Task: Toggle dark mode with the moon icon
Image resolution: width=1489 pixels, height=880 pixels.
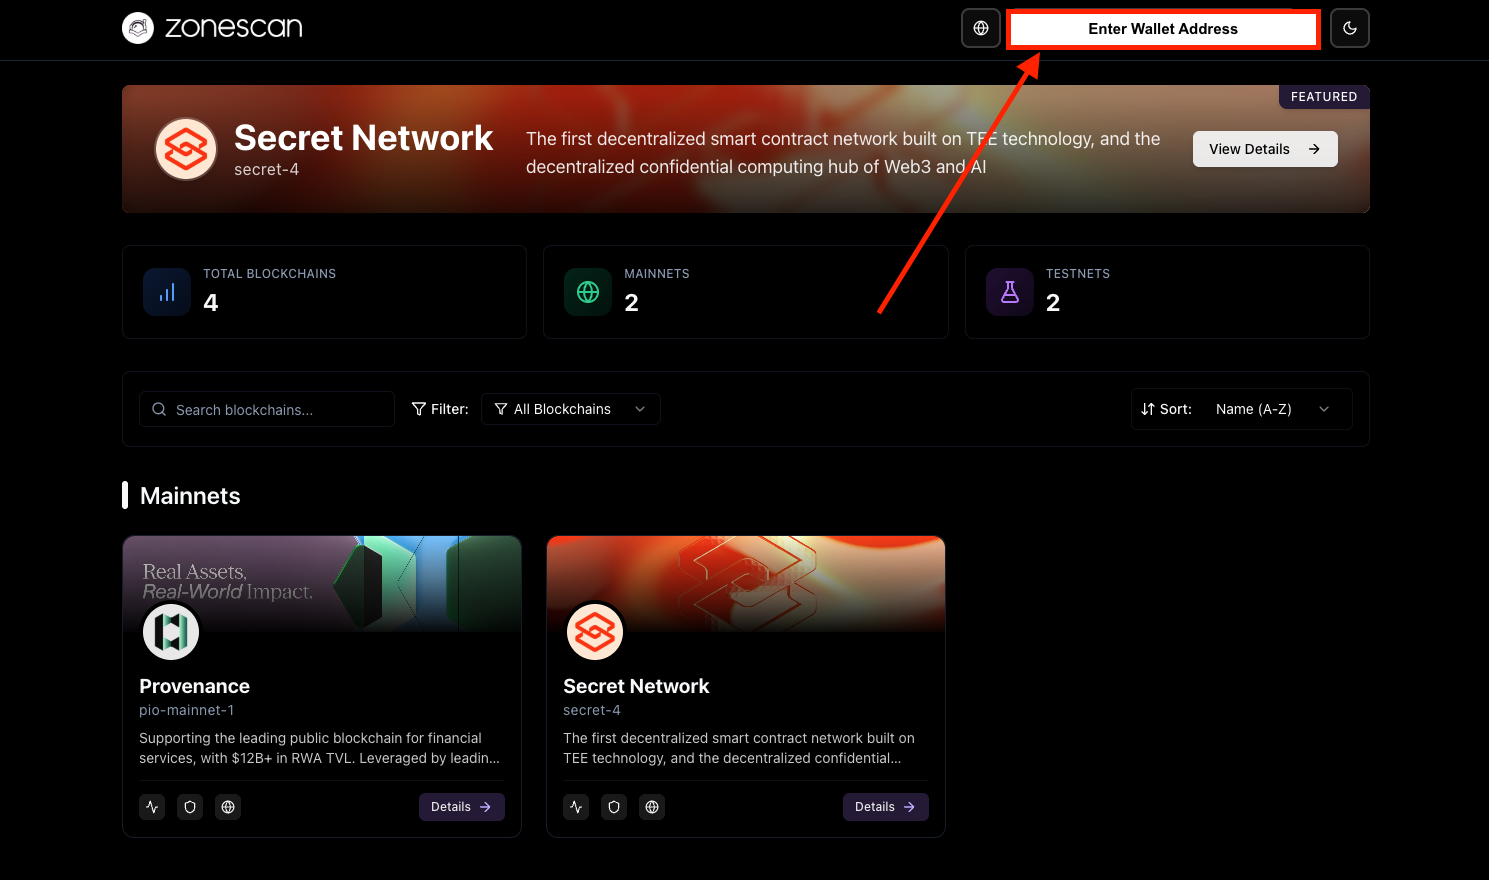Action: [x=1350, y=28]
